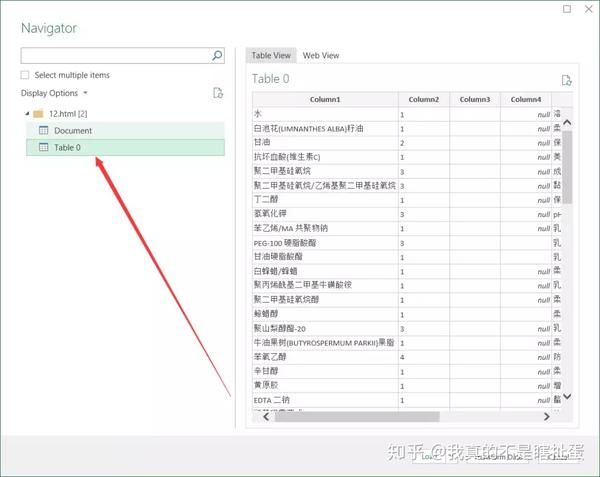Viewport: 600px width, 477px height.
Task: Click the 12.html folder icon
Action: pyautogui.click(x=38, y=114)
